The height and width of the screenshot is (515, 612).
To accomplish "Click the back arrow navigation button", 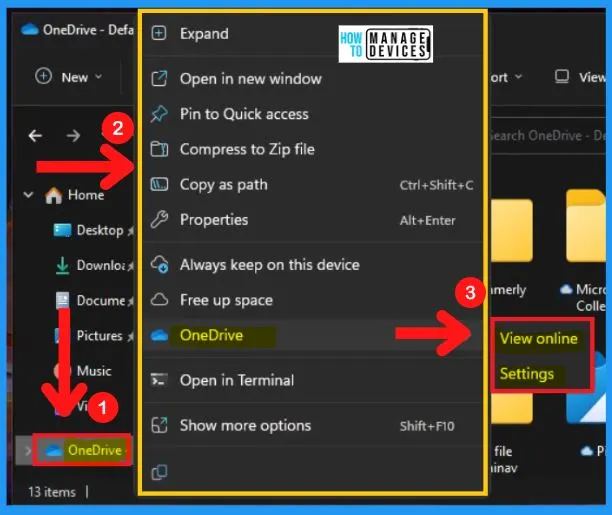I will (35, 136).
